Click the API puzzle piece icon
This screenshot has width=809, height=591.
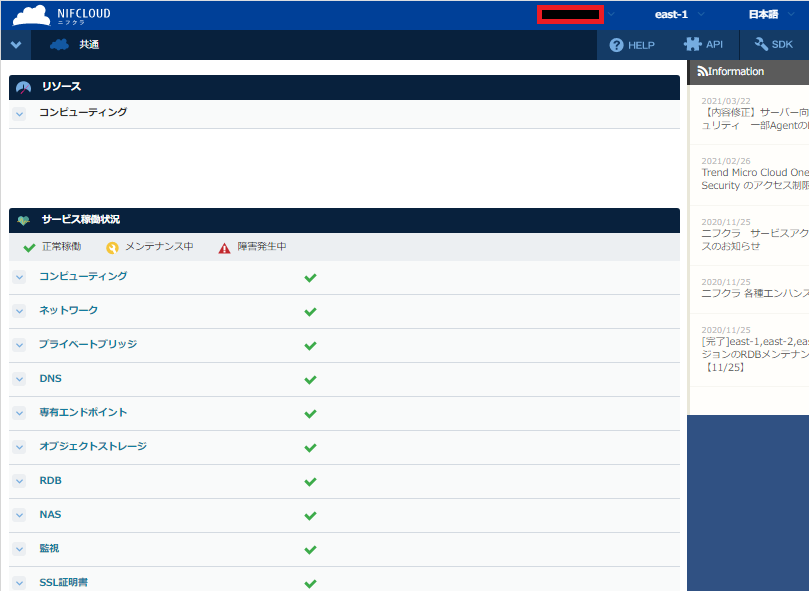click(692, 45)
